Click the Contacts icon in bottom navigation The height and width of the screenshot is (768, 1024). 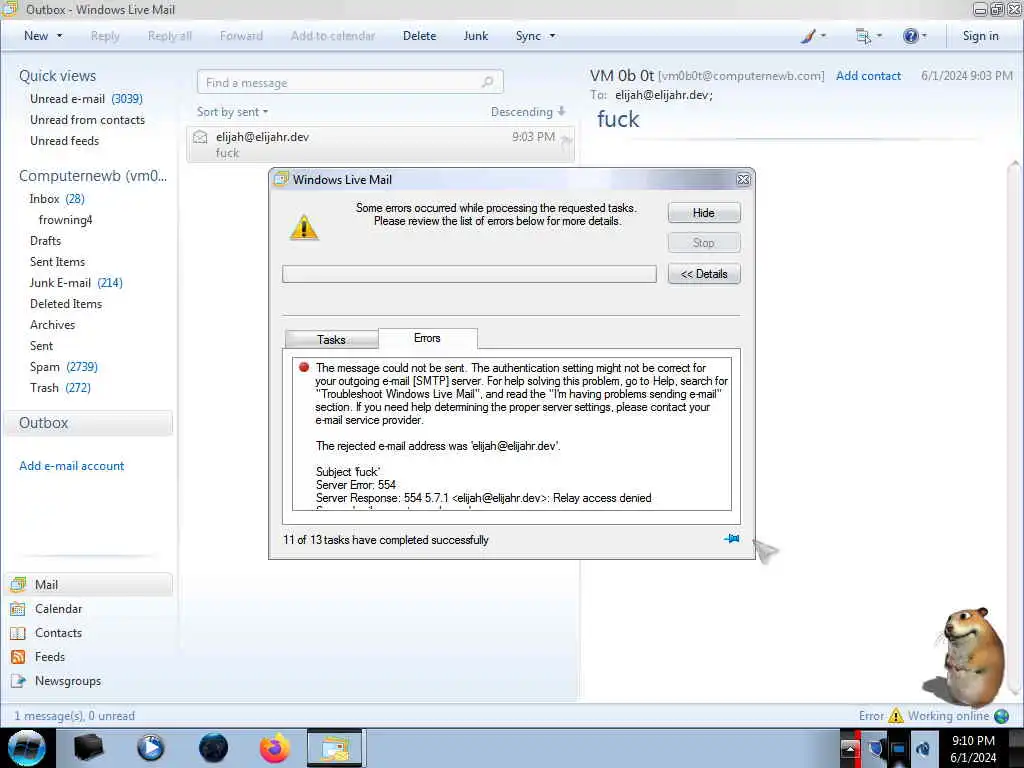(18, 633)
